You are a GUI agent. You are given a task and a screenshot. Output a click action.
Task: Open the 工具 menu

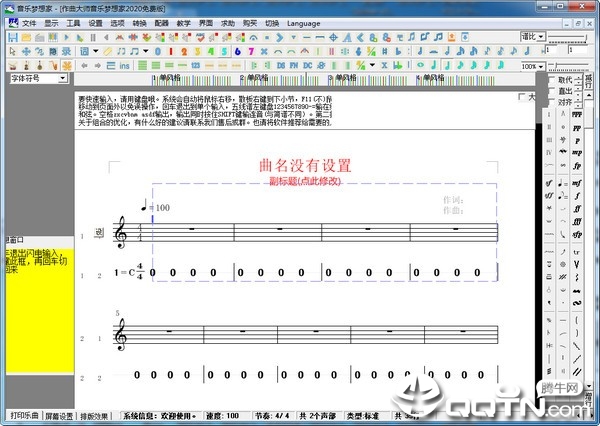point(73,23)
